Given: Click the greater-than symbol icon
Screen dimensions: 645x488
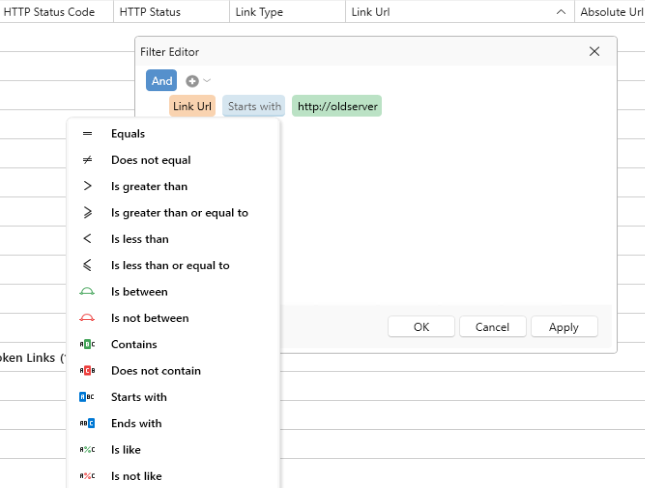Looking at the screenshot, I should 87,186.
